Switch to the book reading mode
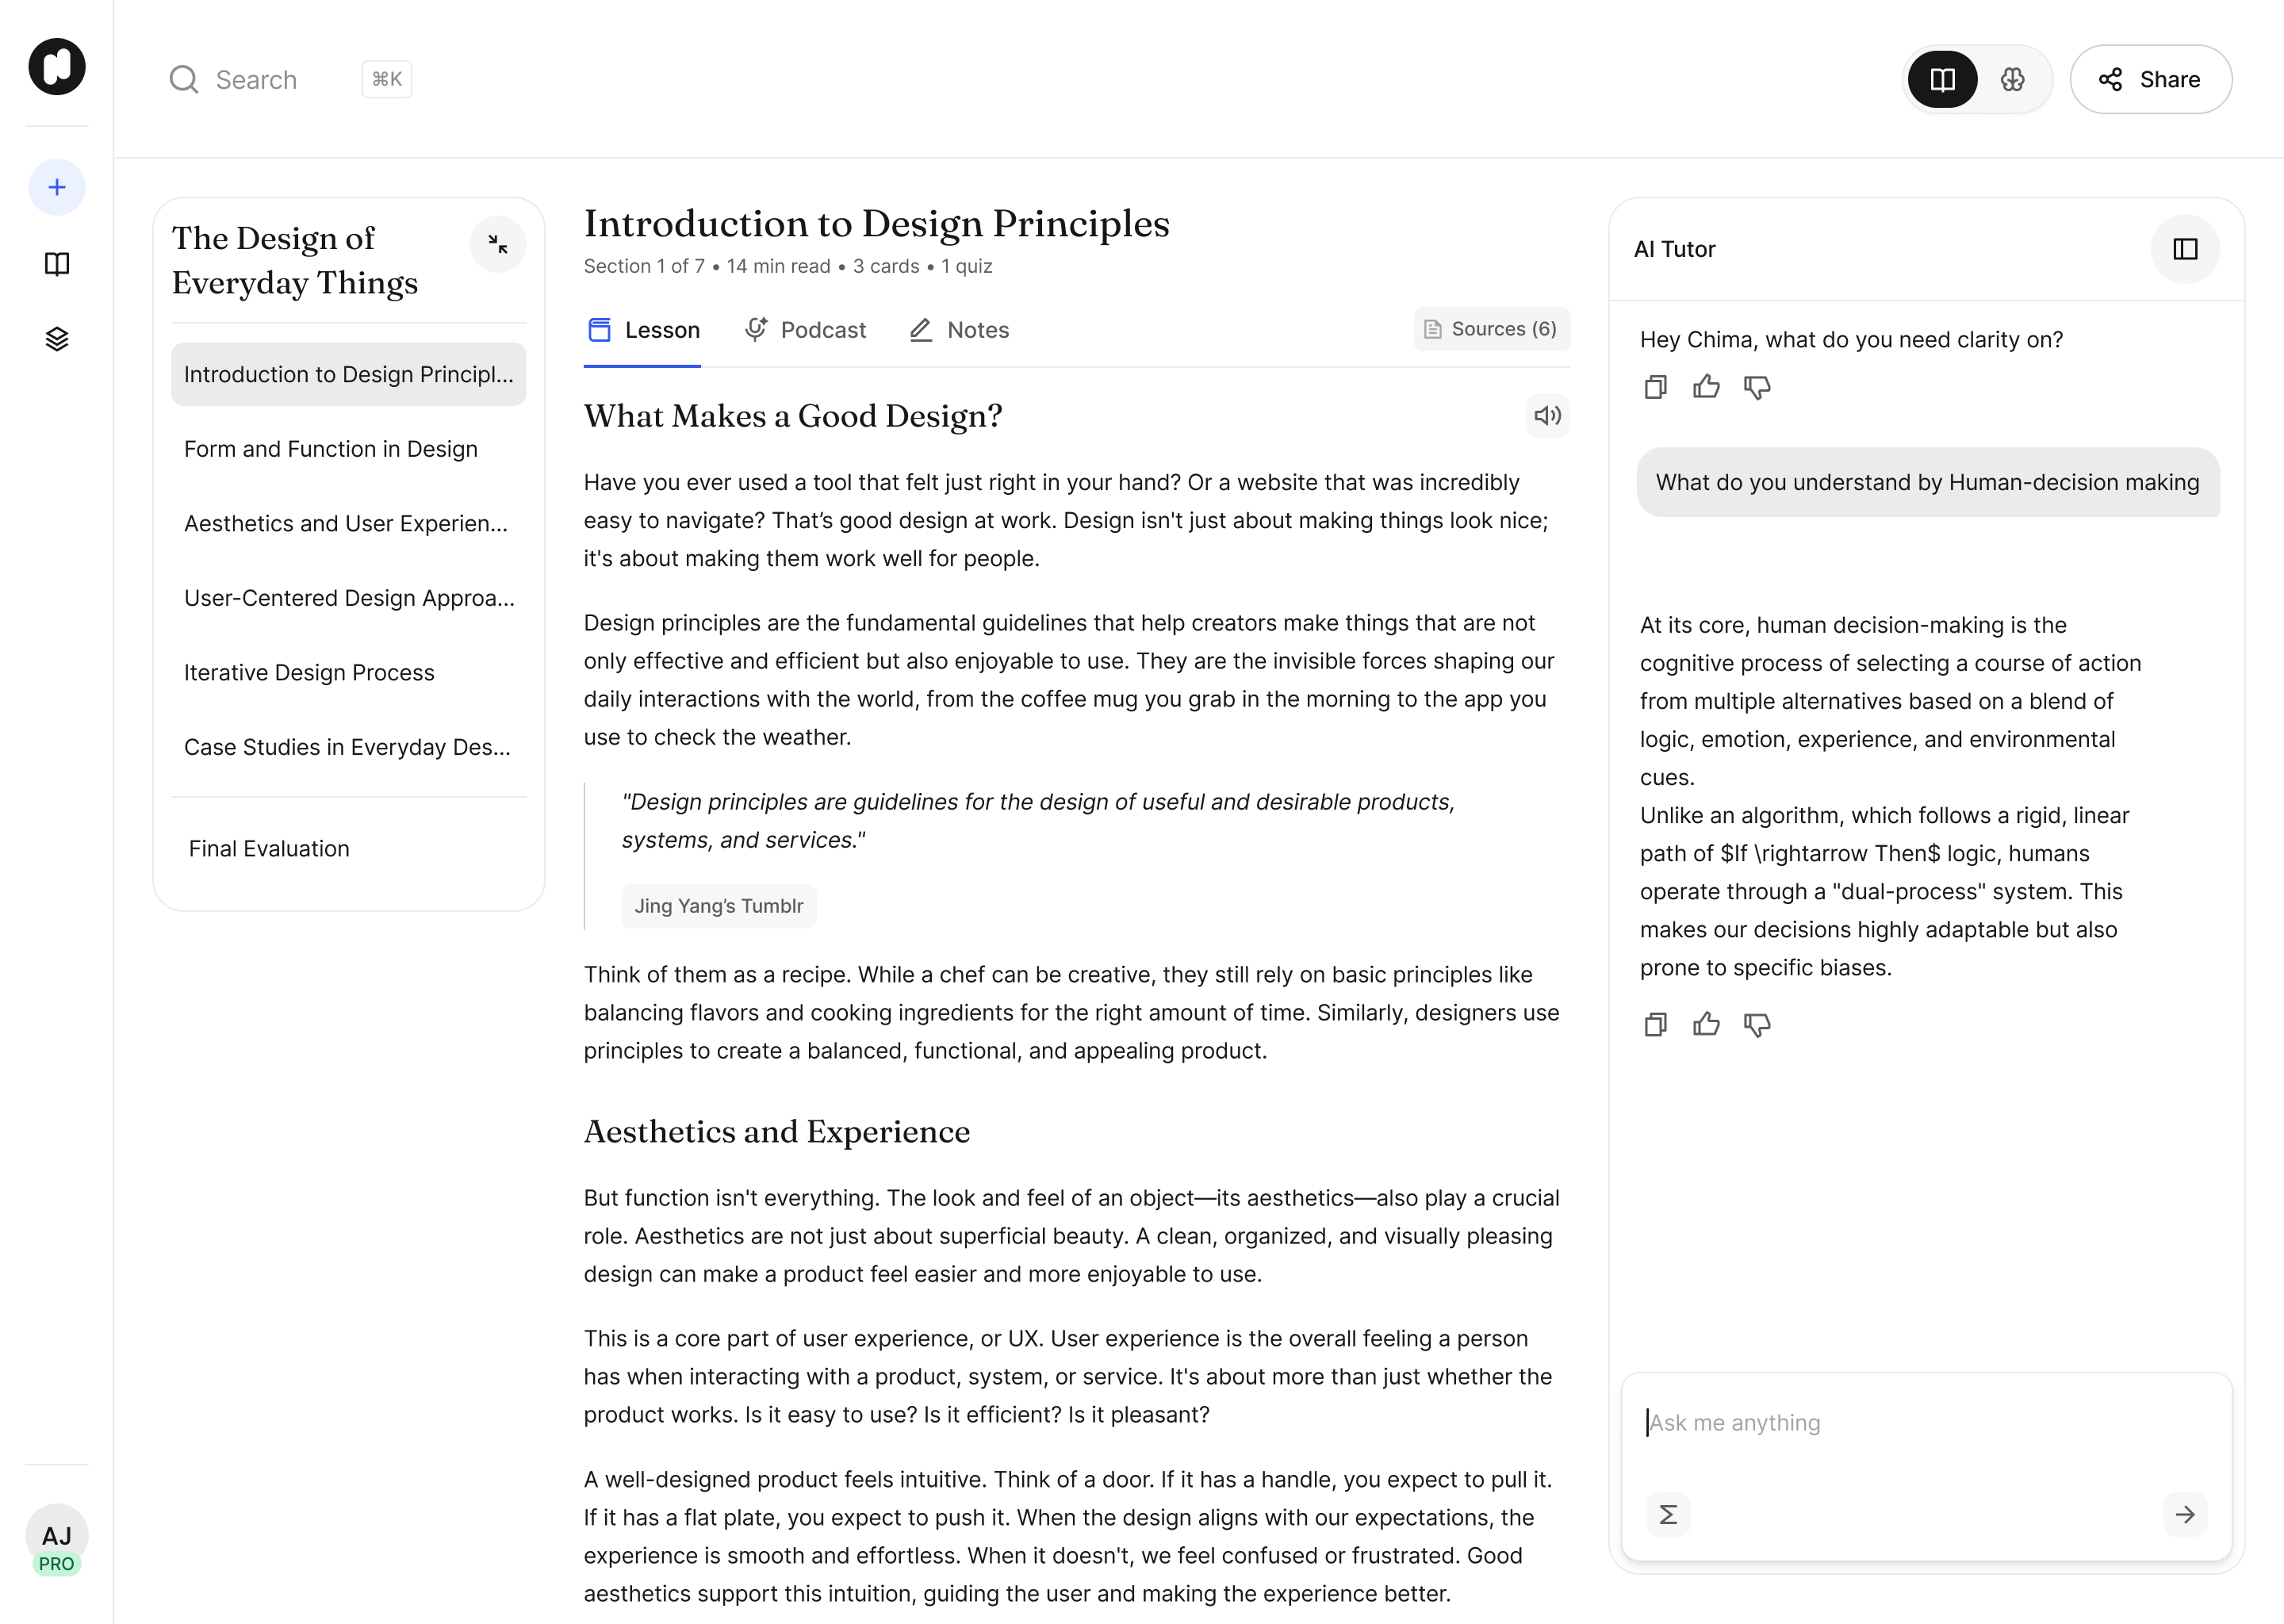 [x=1942, y=79]
